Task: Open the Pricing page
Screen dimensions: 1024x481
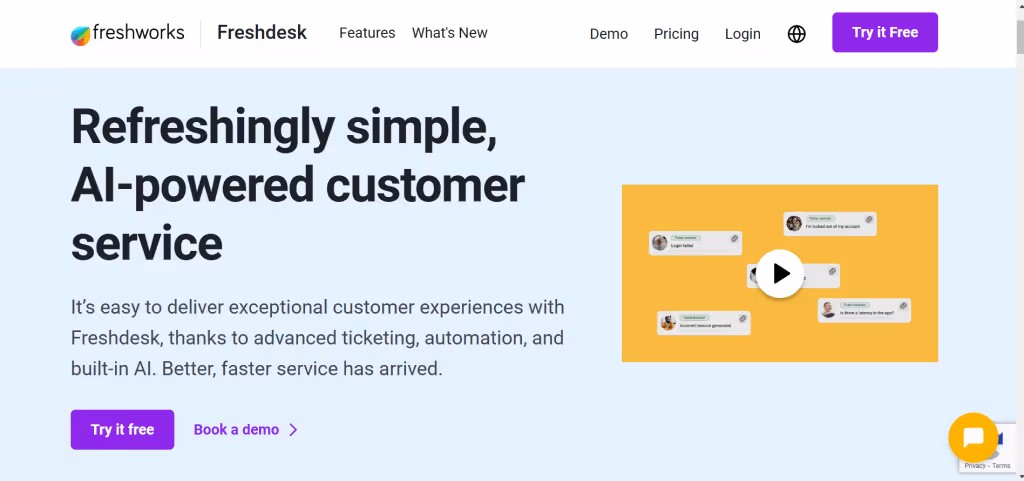Action: click(x=676, y=34)
